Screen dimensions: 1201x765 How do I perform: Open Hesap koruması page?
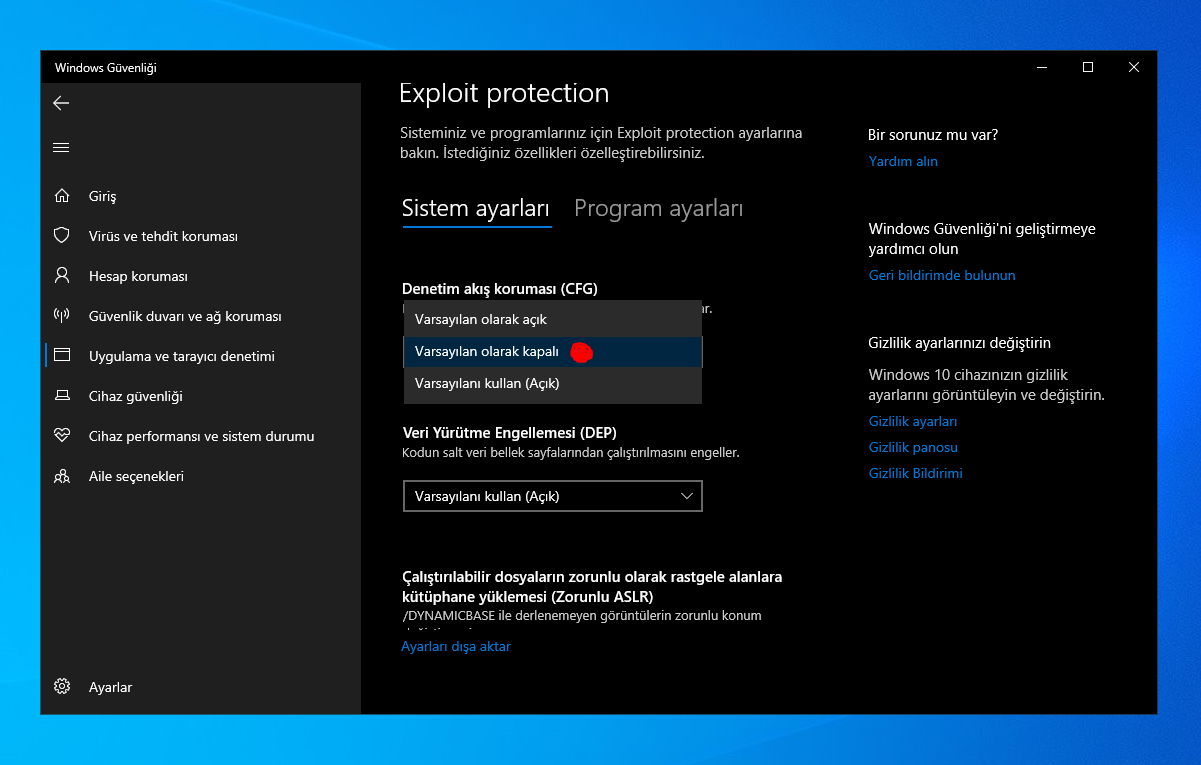[x=201, y=276]
